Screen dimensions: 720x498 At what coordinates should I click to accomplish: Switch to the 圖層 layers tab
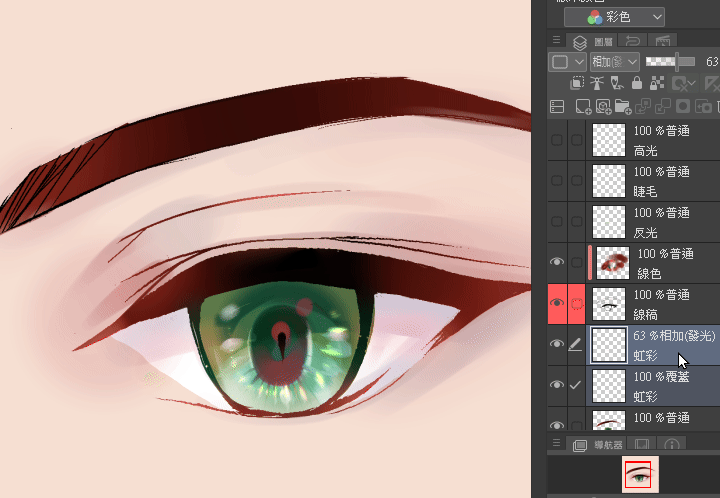(592, 41)
